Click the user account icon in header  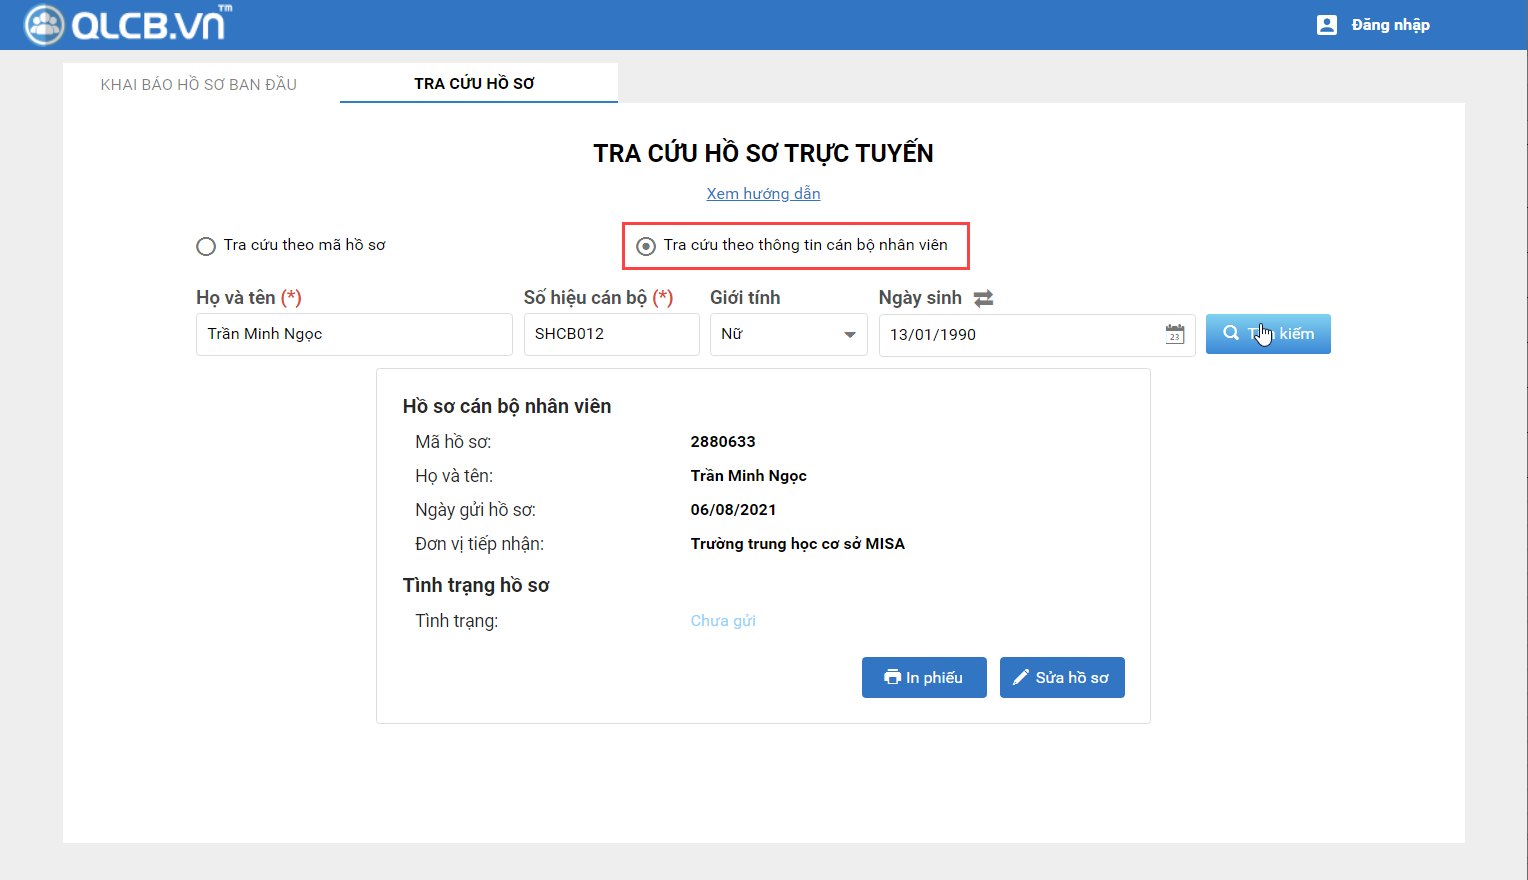pos(1326,25)
